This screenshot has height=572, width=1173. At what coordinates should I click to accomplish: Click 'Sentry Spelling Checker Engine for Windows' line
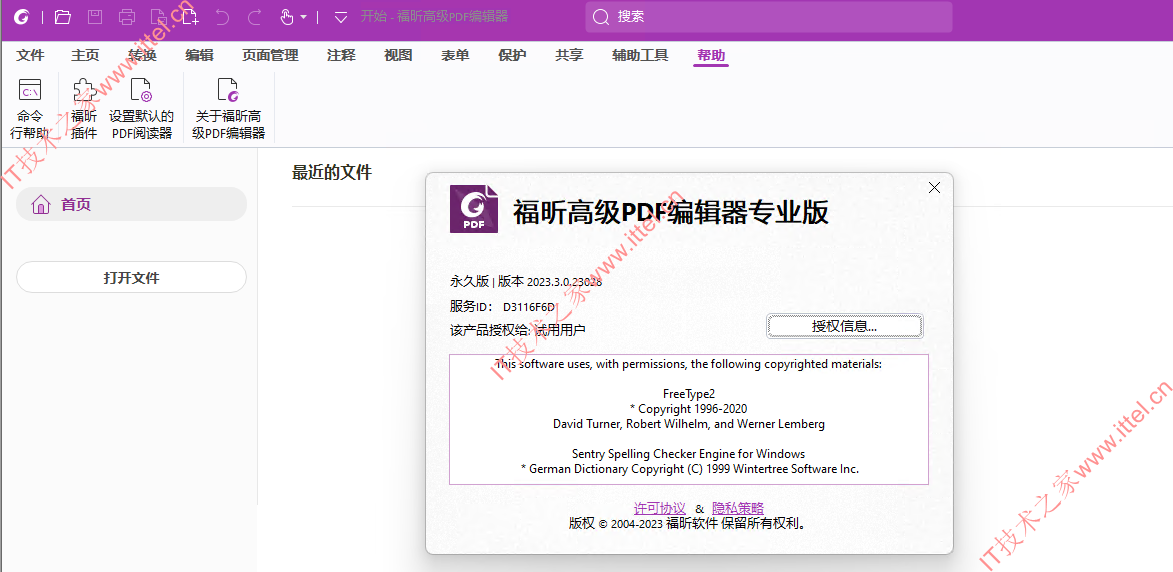pyautogui.click(x=688, y=454)
